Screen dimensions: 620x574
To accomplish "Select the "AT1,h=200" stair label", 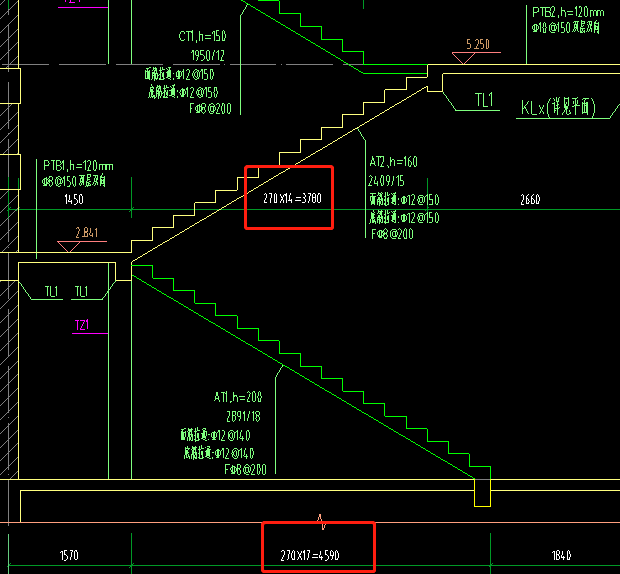I will (x=238, y=397).
